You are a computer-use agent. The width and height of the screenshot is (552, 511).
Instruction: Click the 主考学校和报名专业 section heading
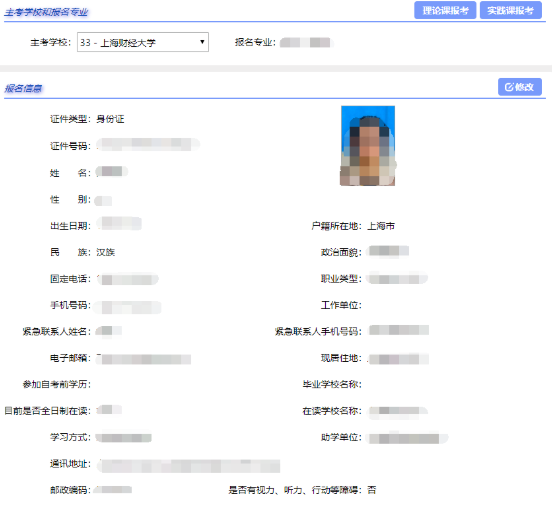tap(46, 12)
